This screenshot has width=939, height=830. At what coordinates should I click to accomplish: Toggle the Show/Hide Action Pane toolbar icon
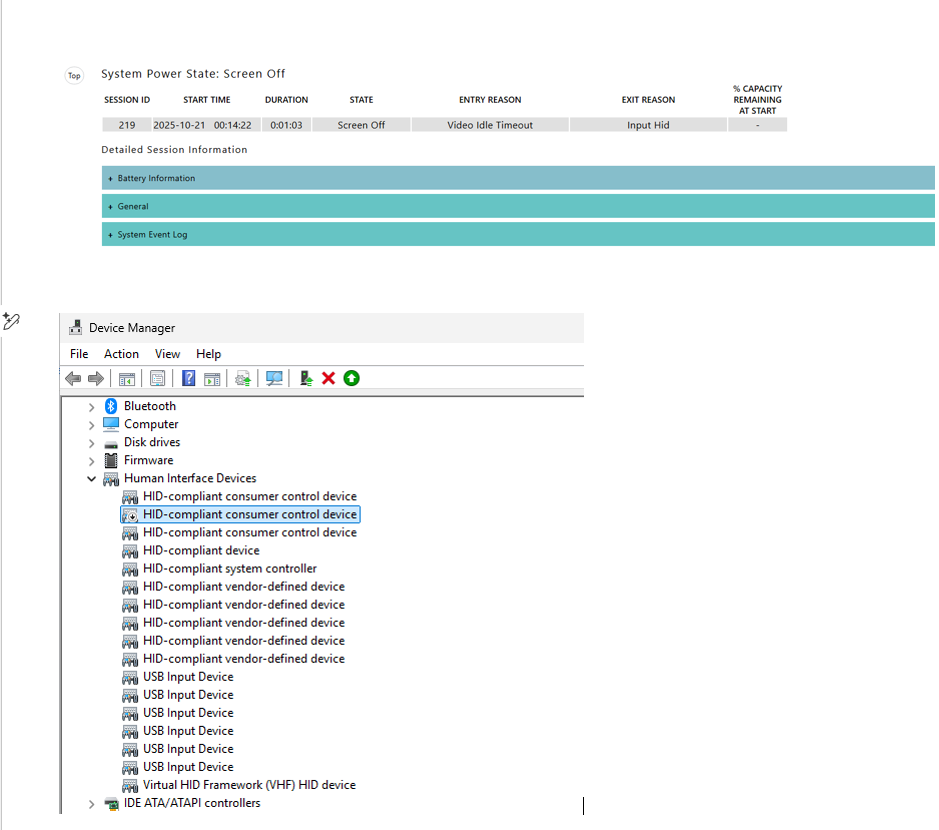point(212,378)
